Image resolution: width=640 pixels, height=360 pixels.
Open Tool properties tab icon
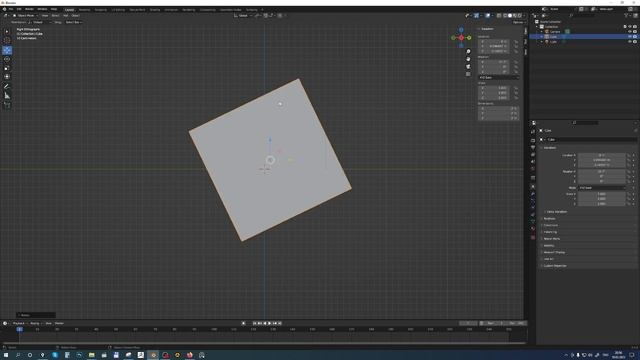point(533,131)
